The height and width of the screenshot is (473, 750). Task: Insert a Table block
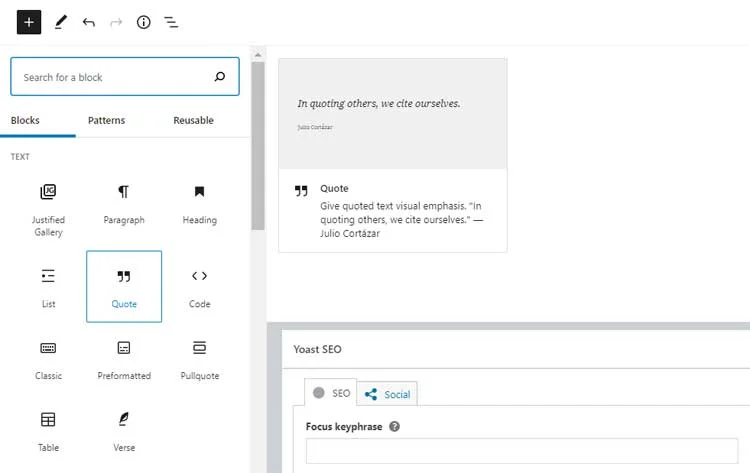48,430
